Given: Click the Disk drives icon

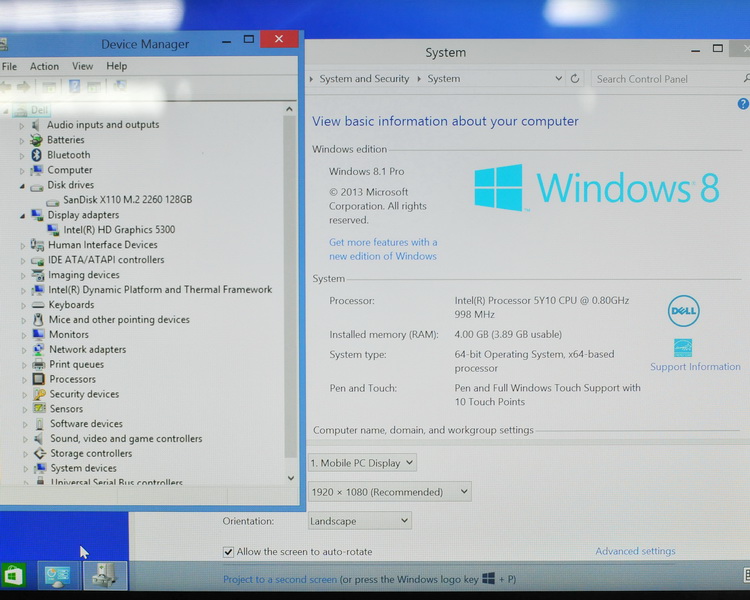Looking at the screenshot, I should coord(37,187).
